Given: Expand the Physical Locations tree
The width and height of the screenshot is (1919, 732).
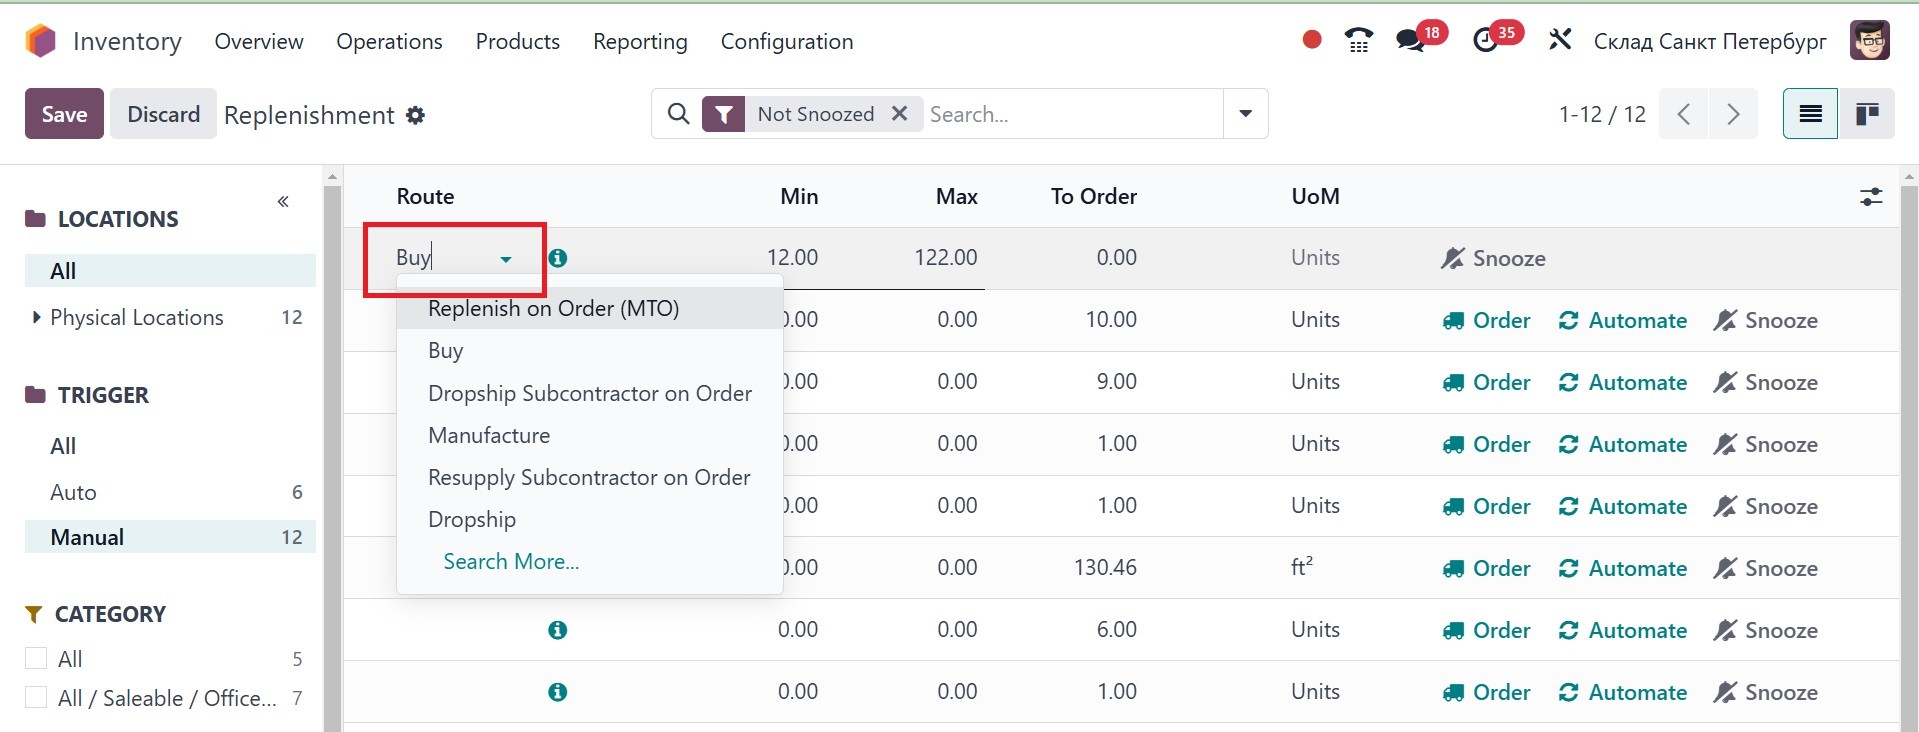Looking at the screenshot, I should coord(37,317).
